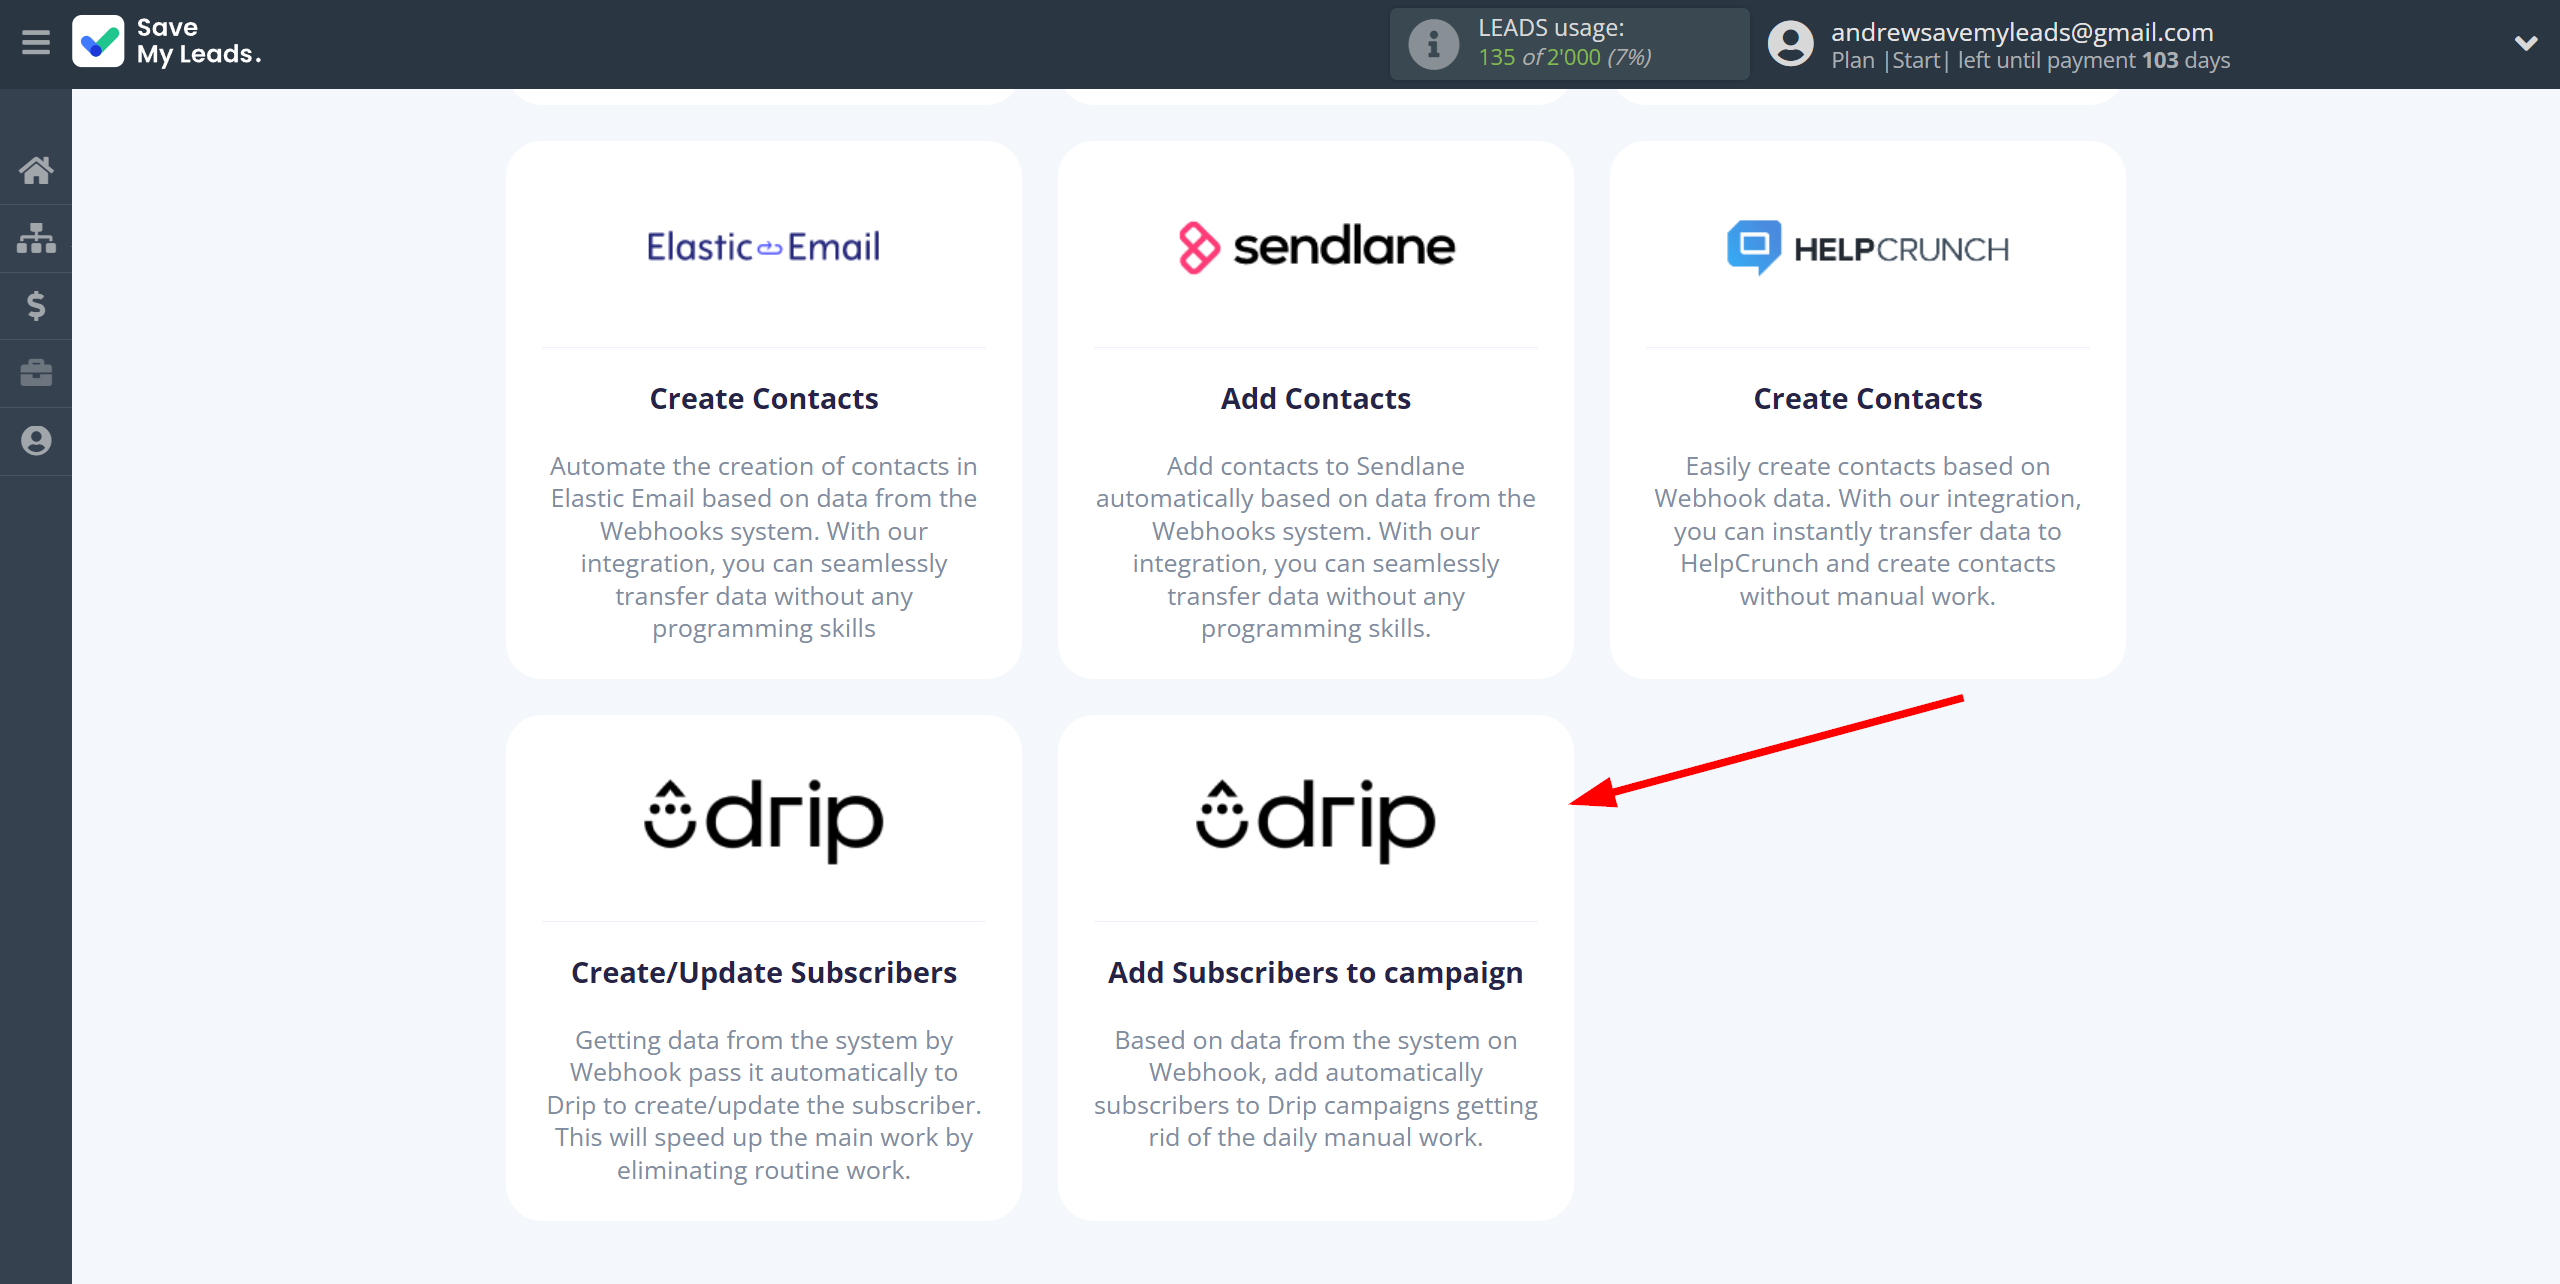Click the Plan Start payment days text

click(2030, 60)
